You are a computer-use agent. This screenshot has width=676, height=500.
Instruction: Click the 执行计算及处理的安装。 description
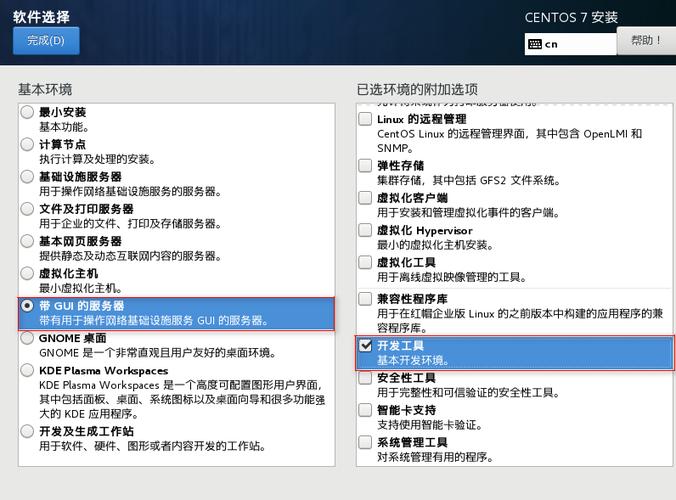click(x=97, y=159)
